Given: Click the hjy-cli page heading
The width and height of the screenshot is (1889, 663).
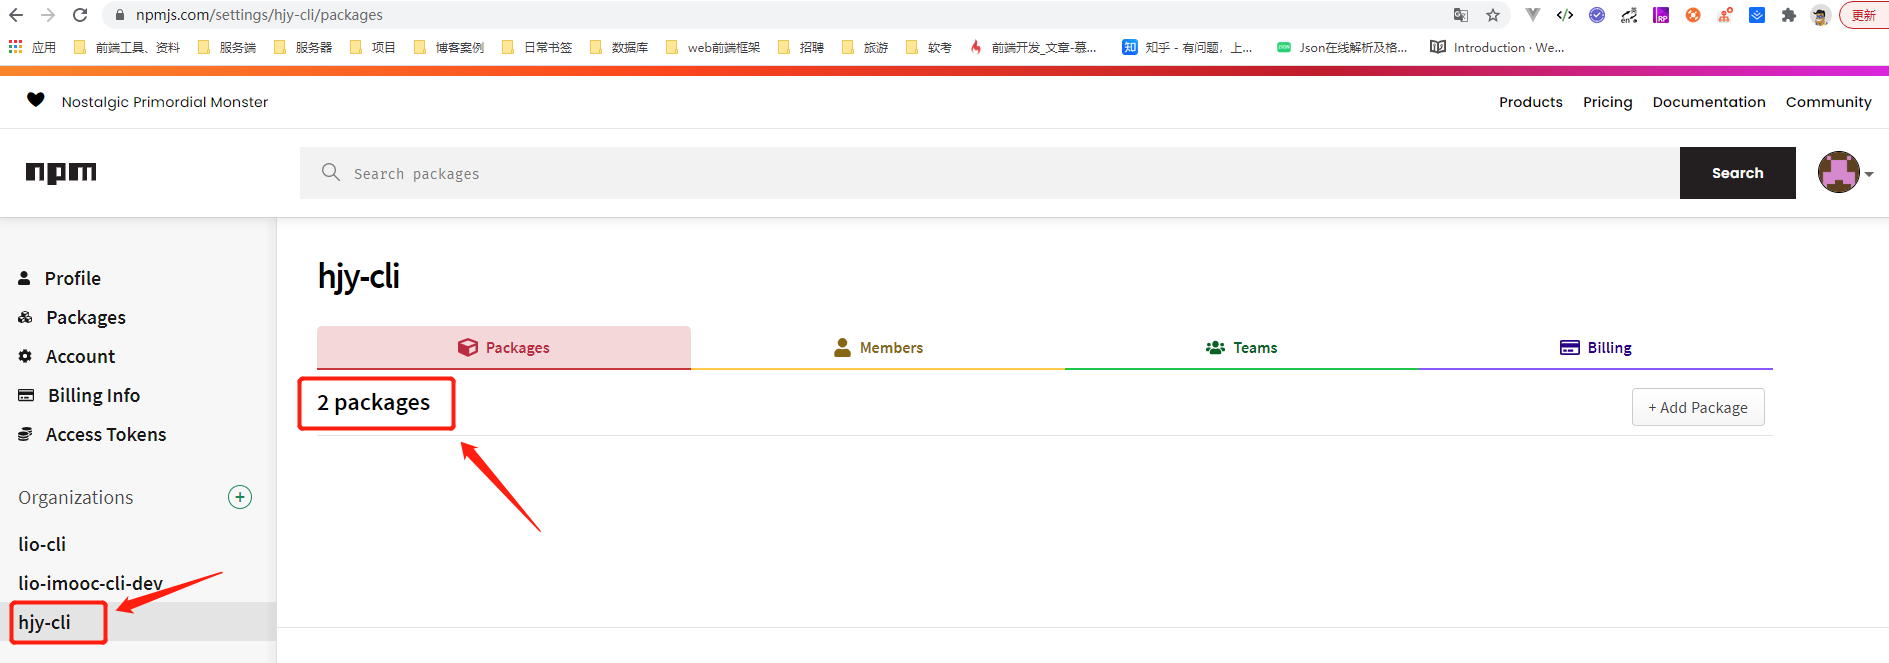Looking at the screenshot, I should 359,276.
